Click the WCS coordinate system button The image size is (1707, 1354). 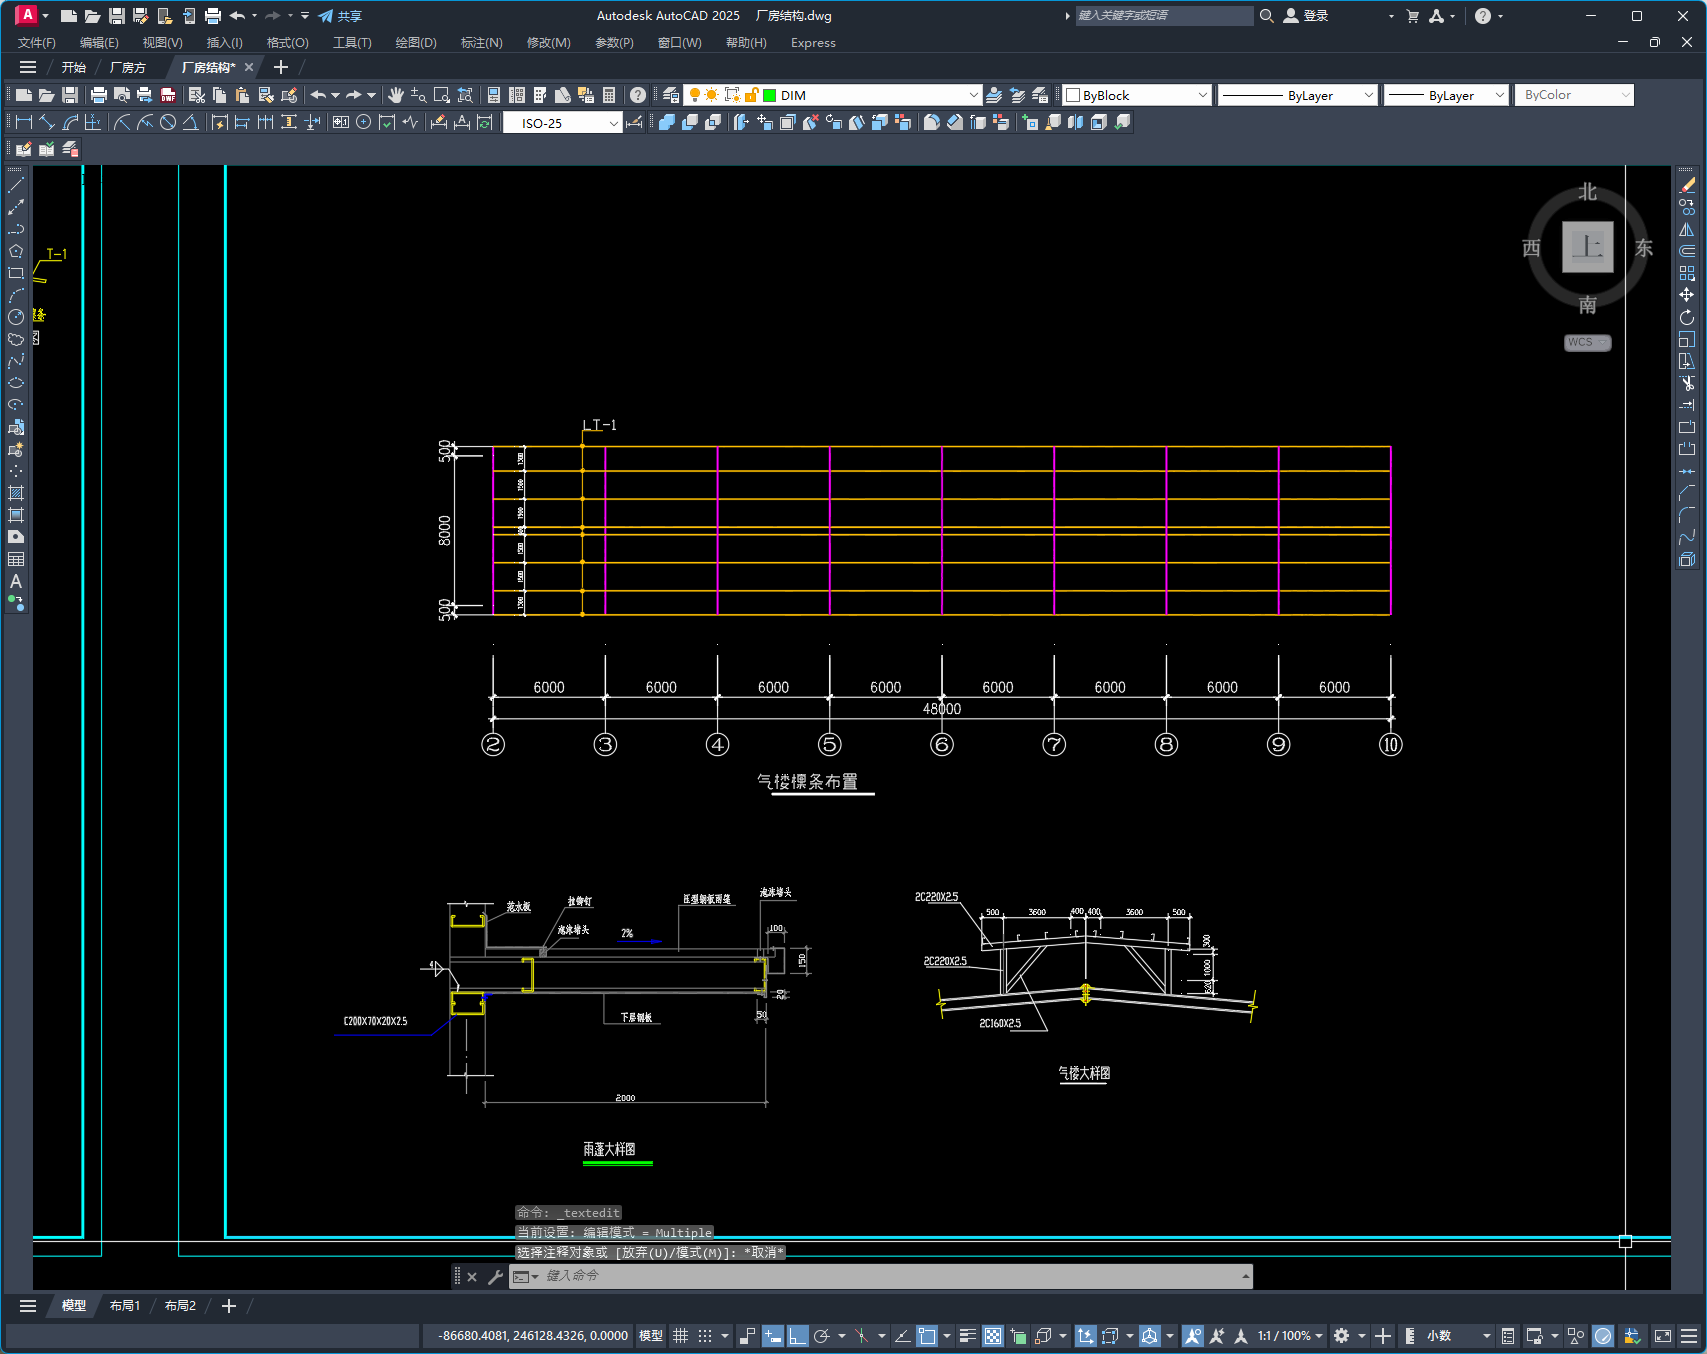click(1588, 342)
